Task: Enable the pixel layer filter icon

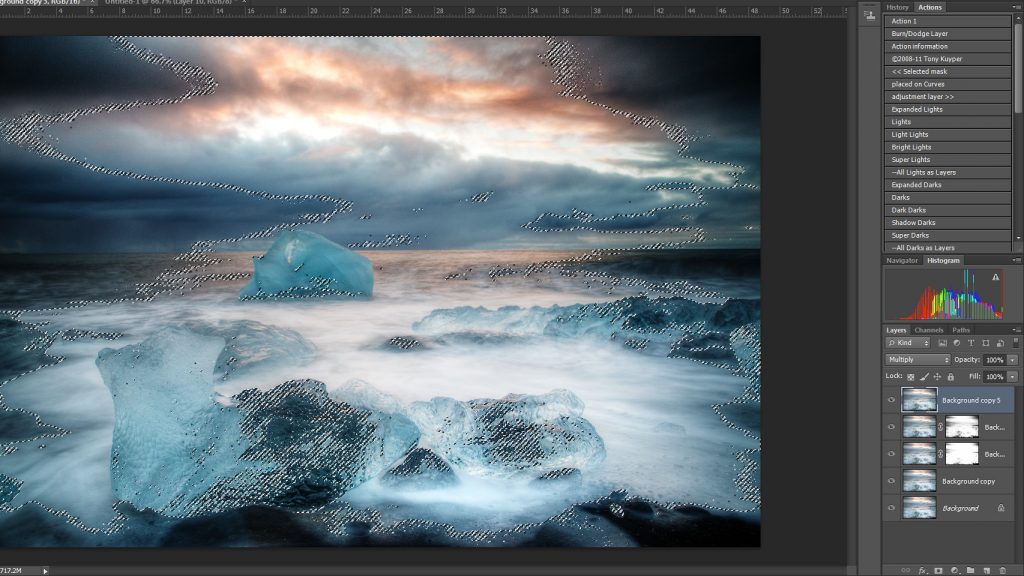Action: point(942,343)
